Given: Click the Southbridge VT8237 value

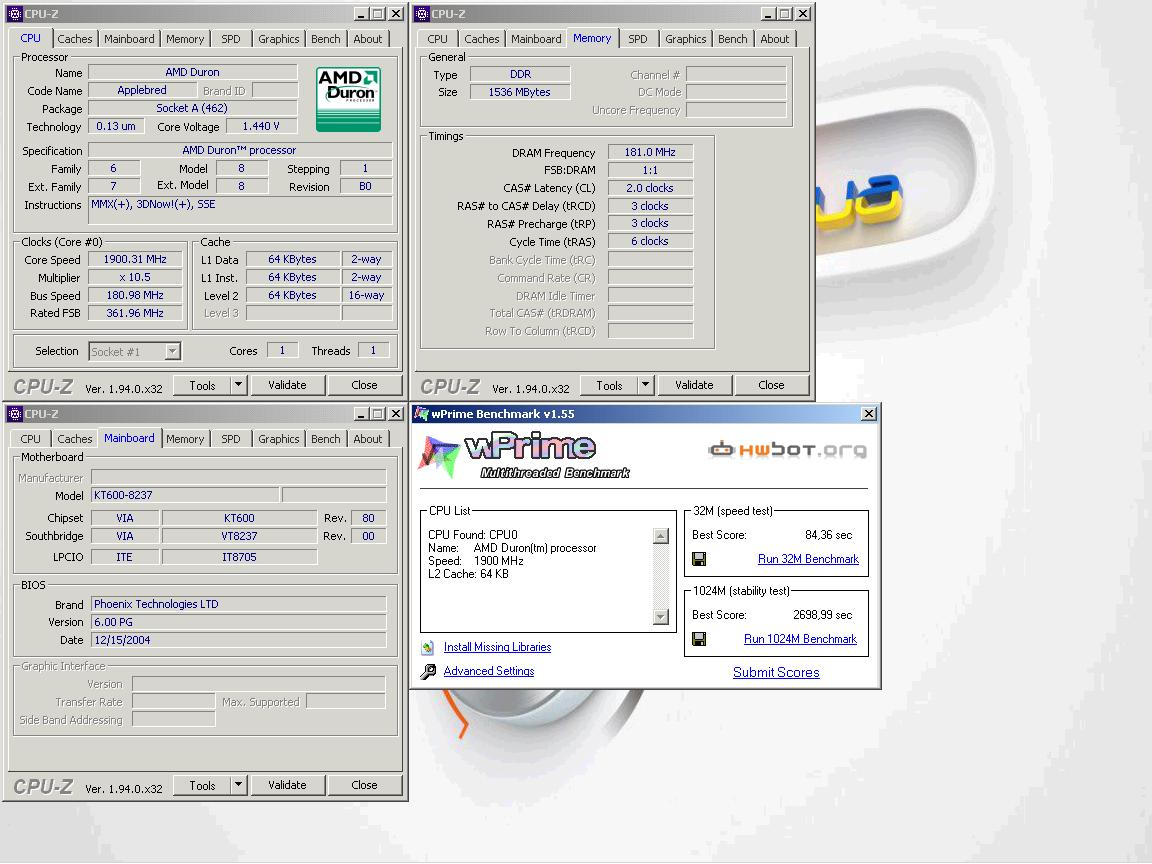Looking at the screenshot, I should [x=239, y=536].
